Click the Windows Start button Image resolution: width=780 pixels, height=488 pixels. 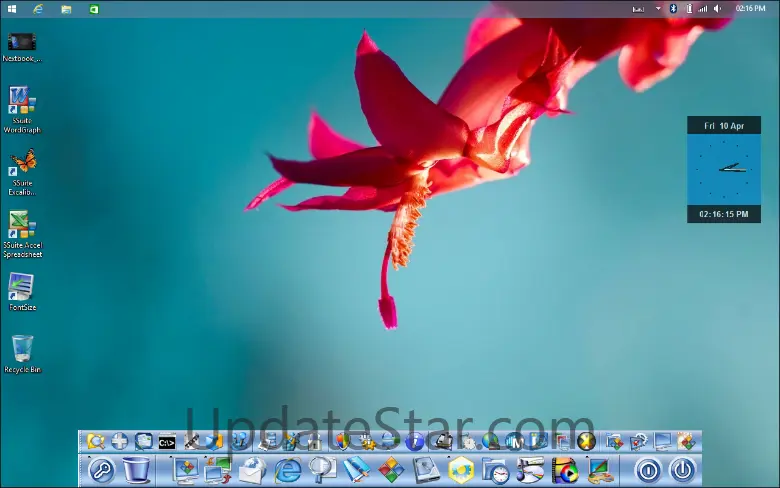pyautogui.click(x=12, y=8)
